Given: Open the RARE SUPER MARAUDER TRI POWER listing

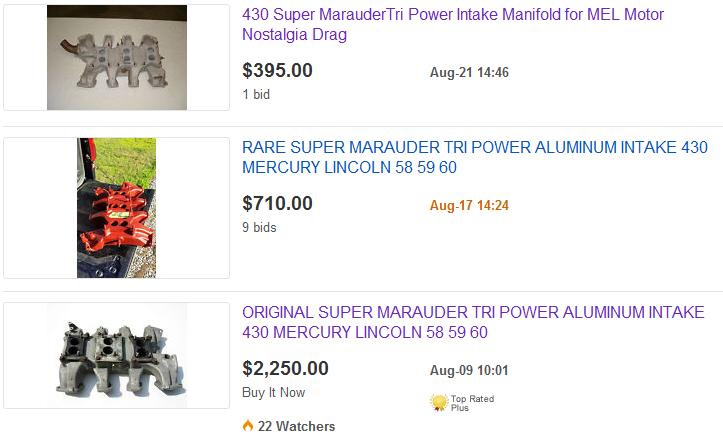Looking at the screenshot, I should [474, 158].
